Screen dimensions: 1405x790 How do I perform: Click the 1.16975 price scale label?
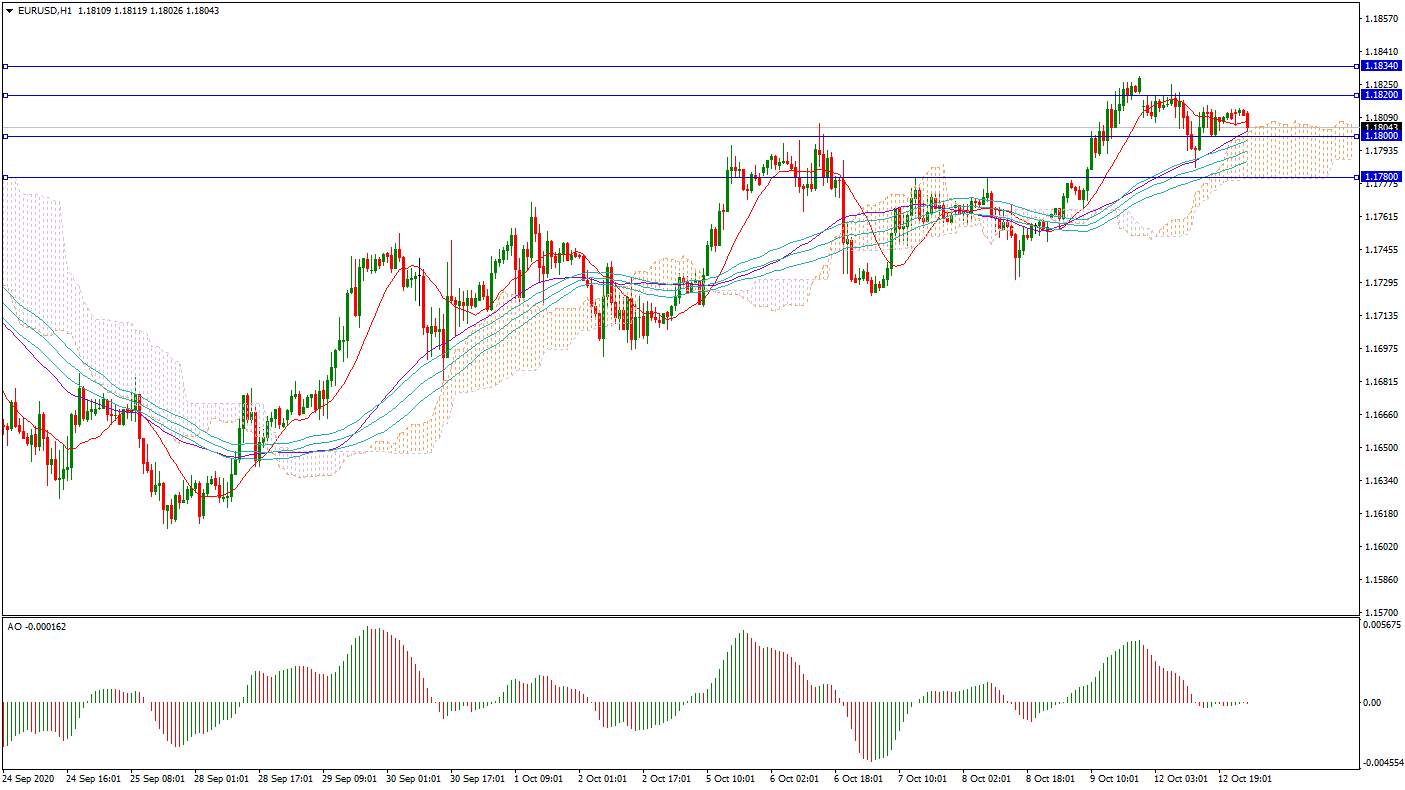[1381, 349]
